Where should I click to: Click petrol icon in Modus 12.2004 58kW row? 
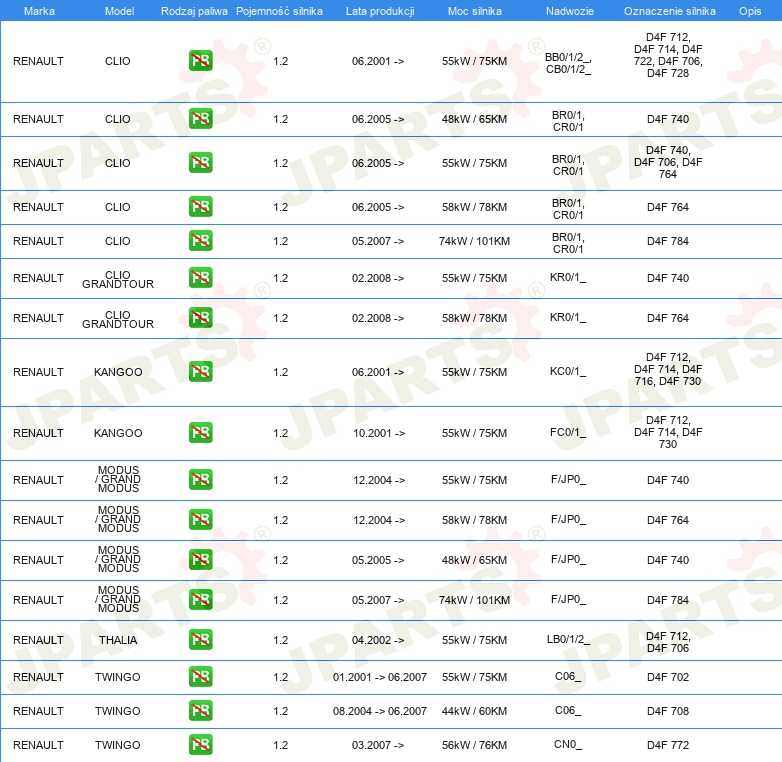click(200, 519)
